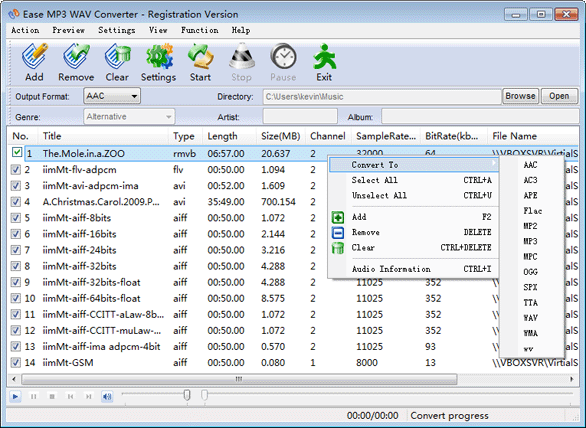Toggle checkbox for row 13 ima adpcm-4bit
Viewport: 586px width, 428px height.
pos(16,347)
